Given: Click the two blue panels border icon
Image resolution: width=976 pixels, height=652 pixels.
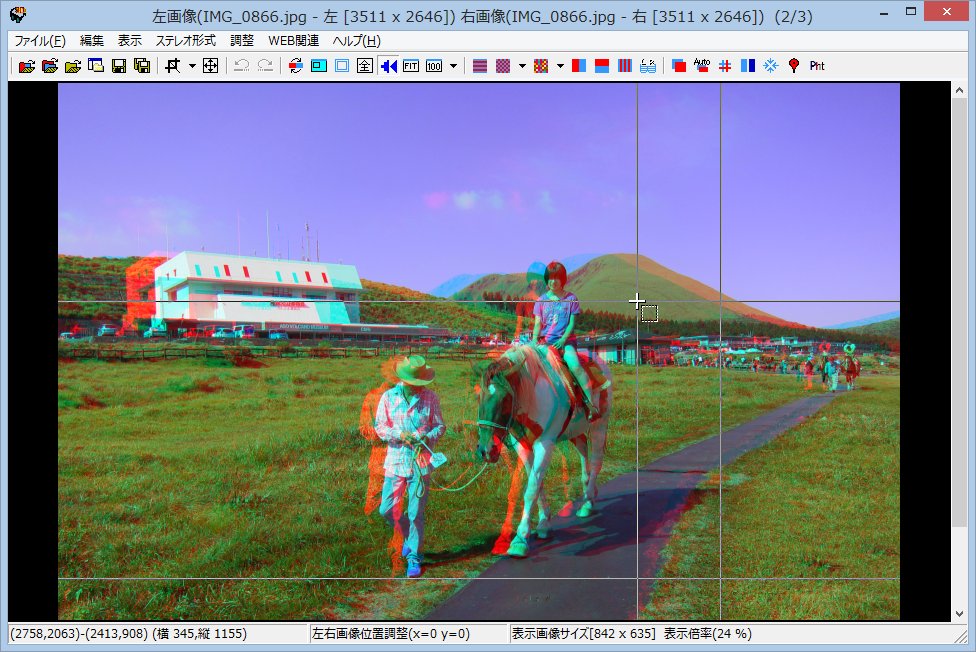Looking at the screenshot, I should (748, 66).
